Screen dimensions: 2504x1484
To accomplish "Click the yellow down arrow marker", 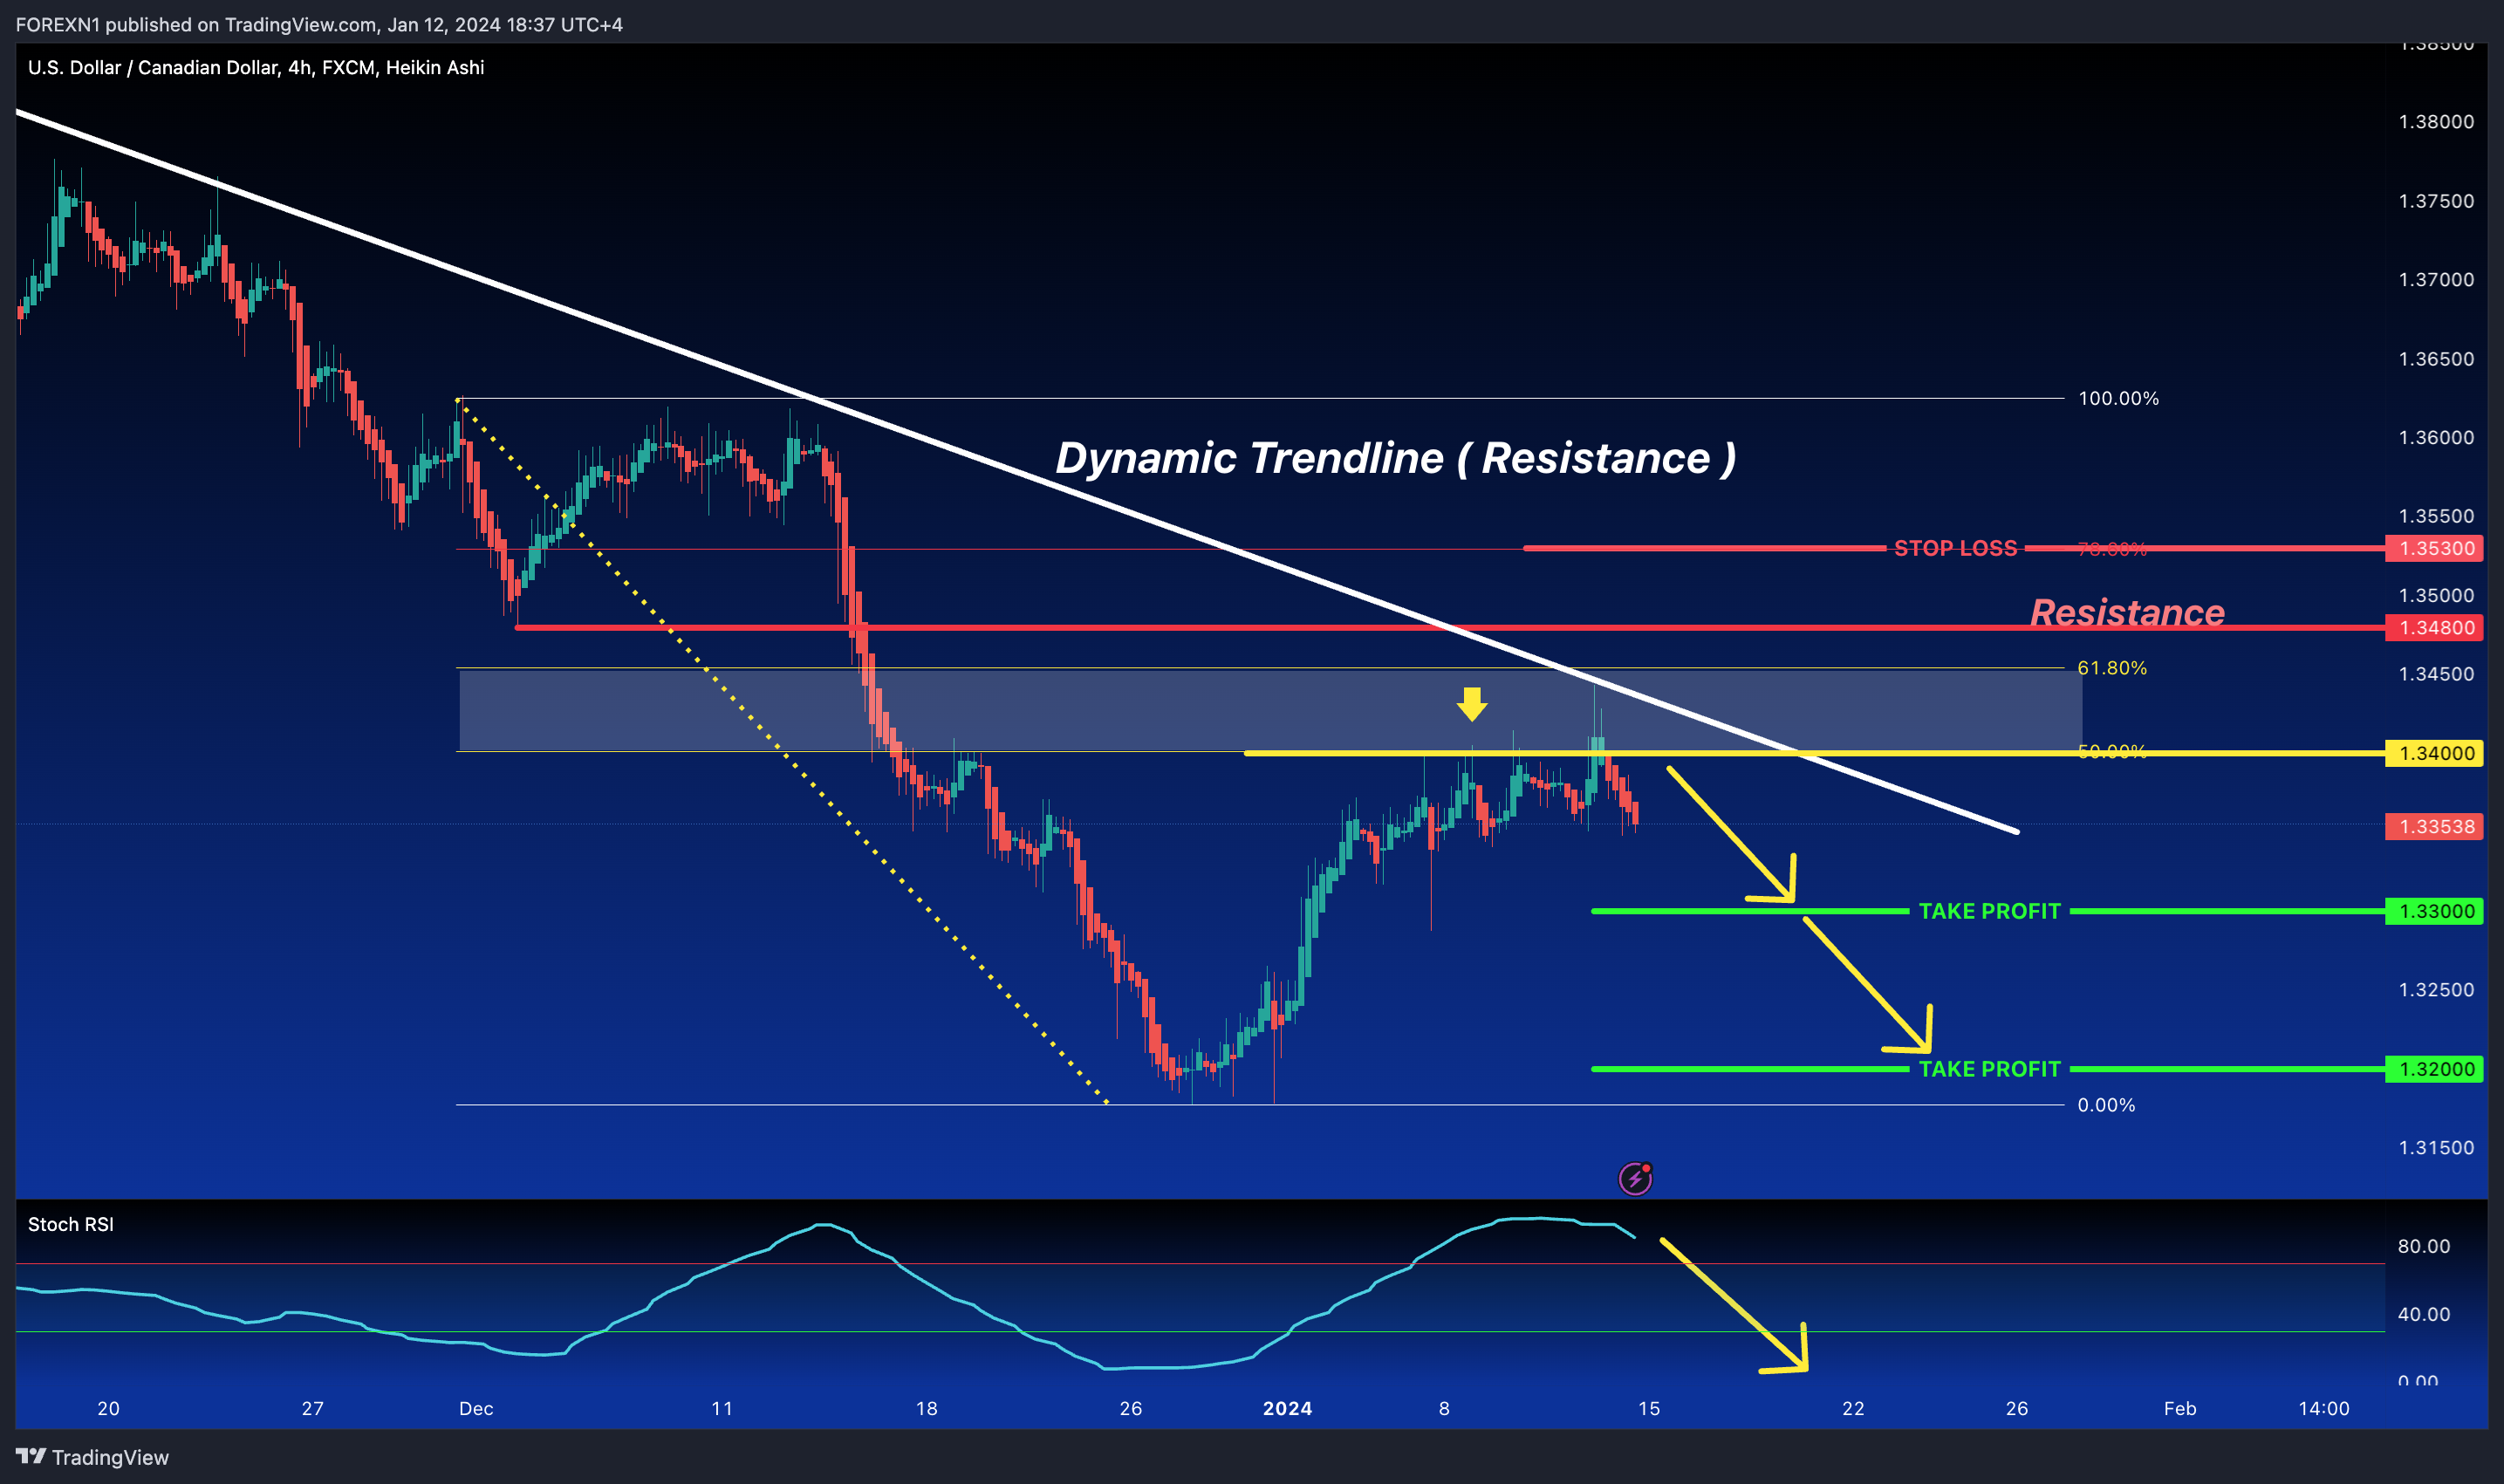I will (x=1472, y=704).
